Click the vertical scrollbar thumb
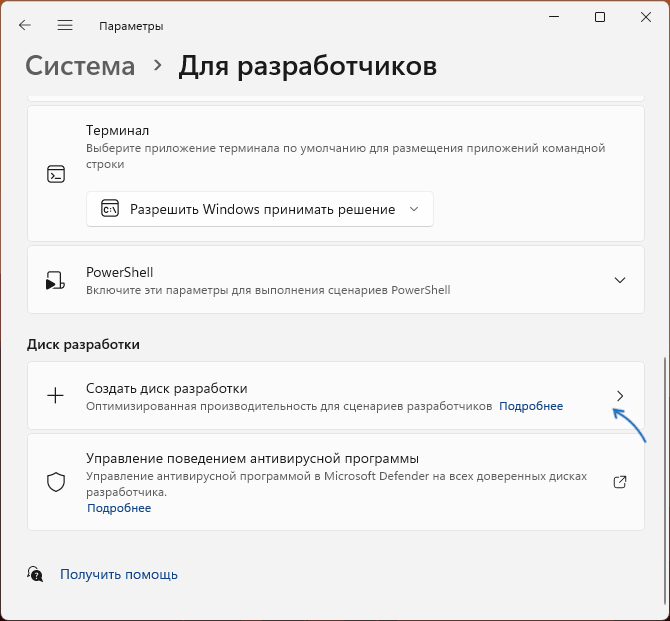Image resolution: width=670 pixels, height=621 pixels. 665,479
